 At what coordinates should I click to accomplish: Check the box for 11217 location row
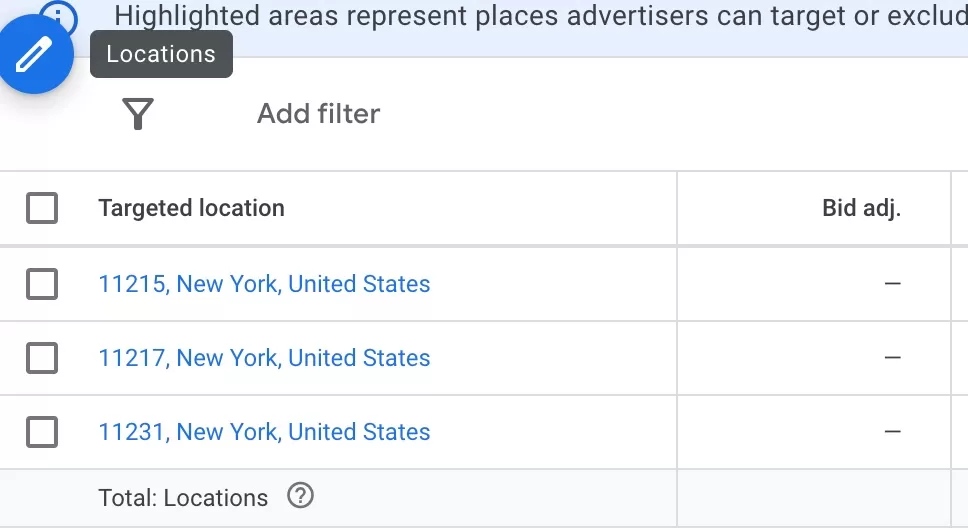(x=42, y=358)
